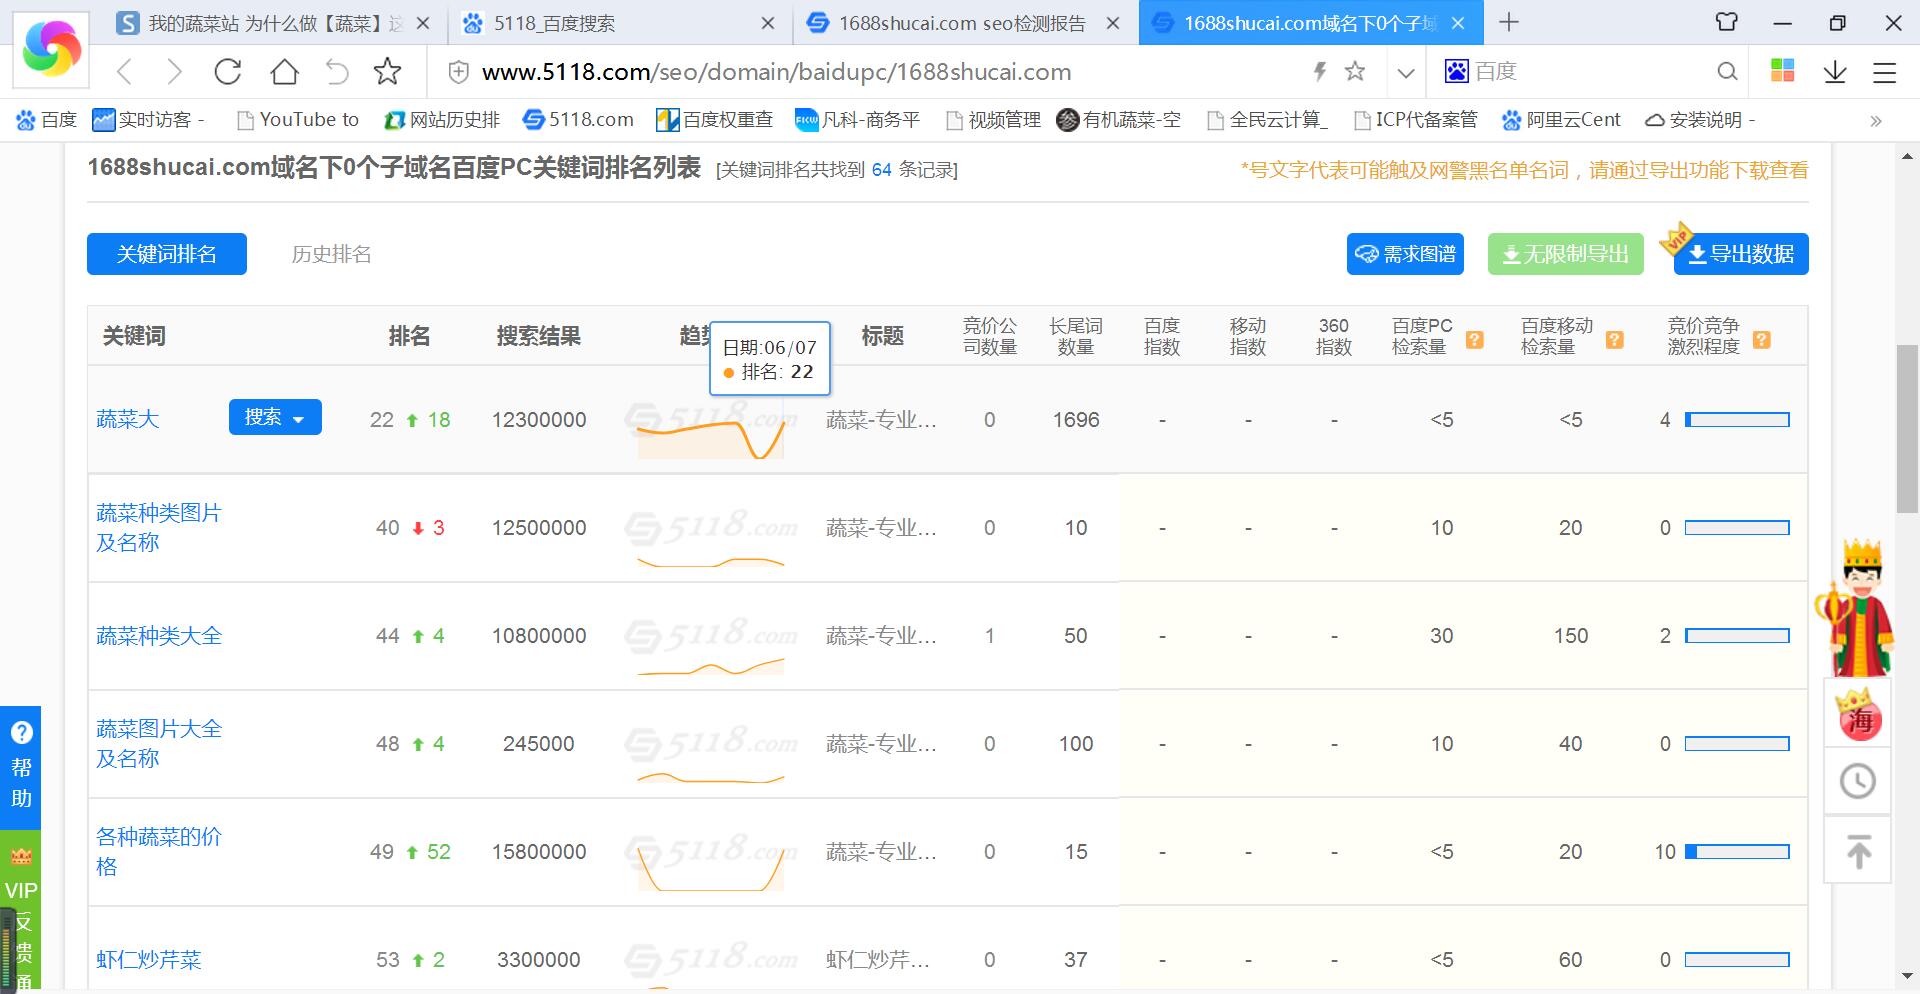The height and width of the screenshot is (994, 1920).
Task: Click the 搜索结果 column header
Action: [539, 336]
